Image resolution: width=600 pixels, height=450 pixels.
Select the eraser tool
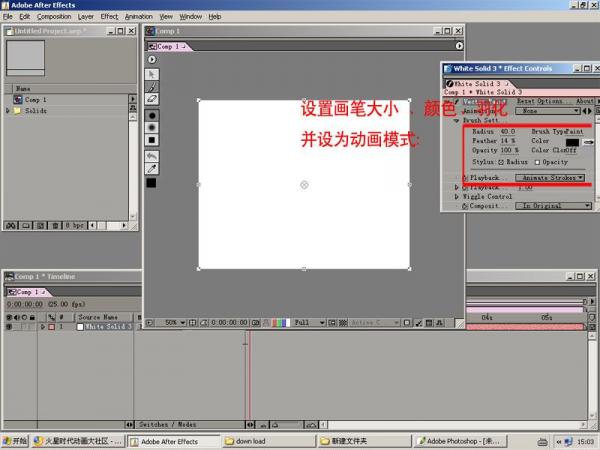(x=152, y=99)
